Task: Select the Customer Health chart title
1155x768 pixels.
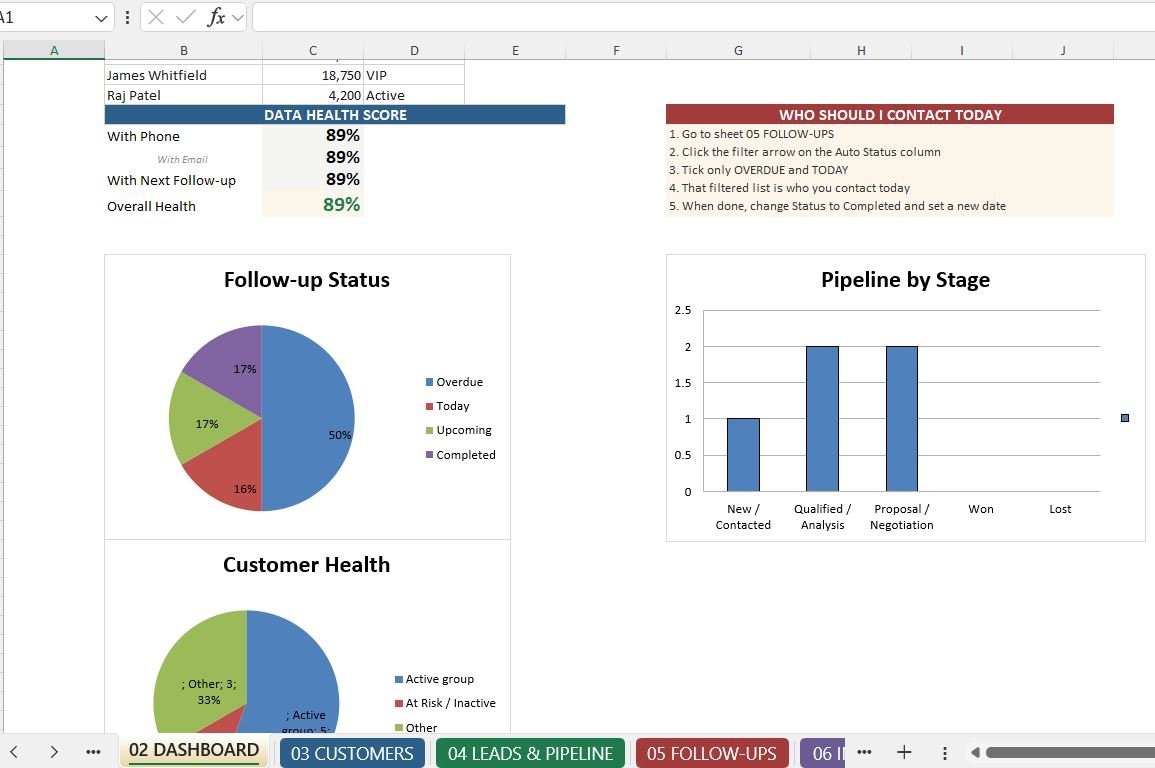Action: [306, 565]
